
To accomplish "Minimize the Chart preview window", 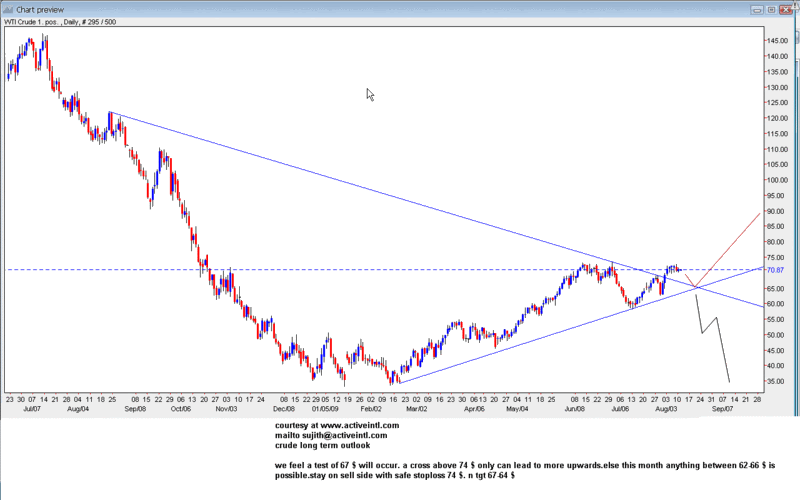I will (756, 7).
